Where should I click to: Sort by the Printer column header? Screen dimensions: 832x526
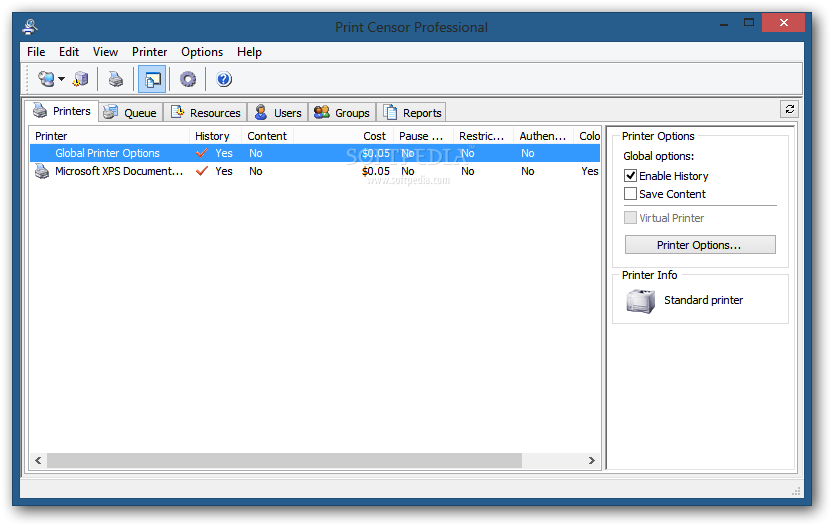109,136
